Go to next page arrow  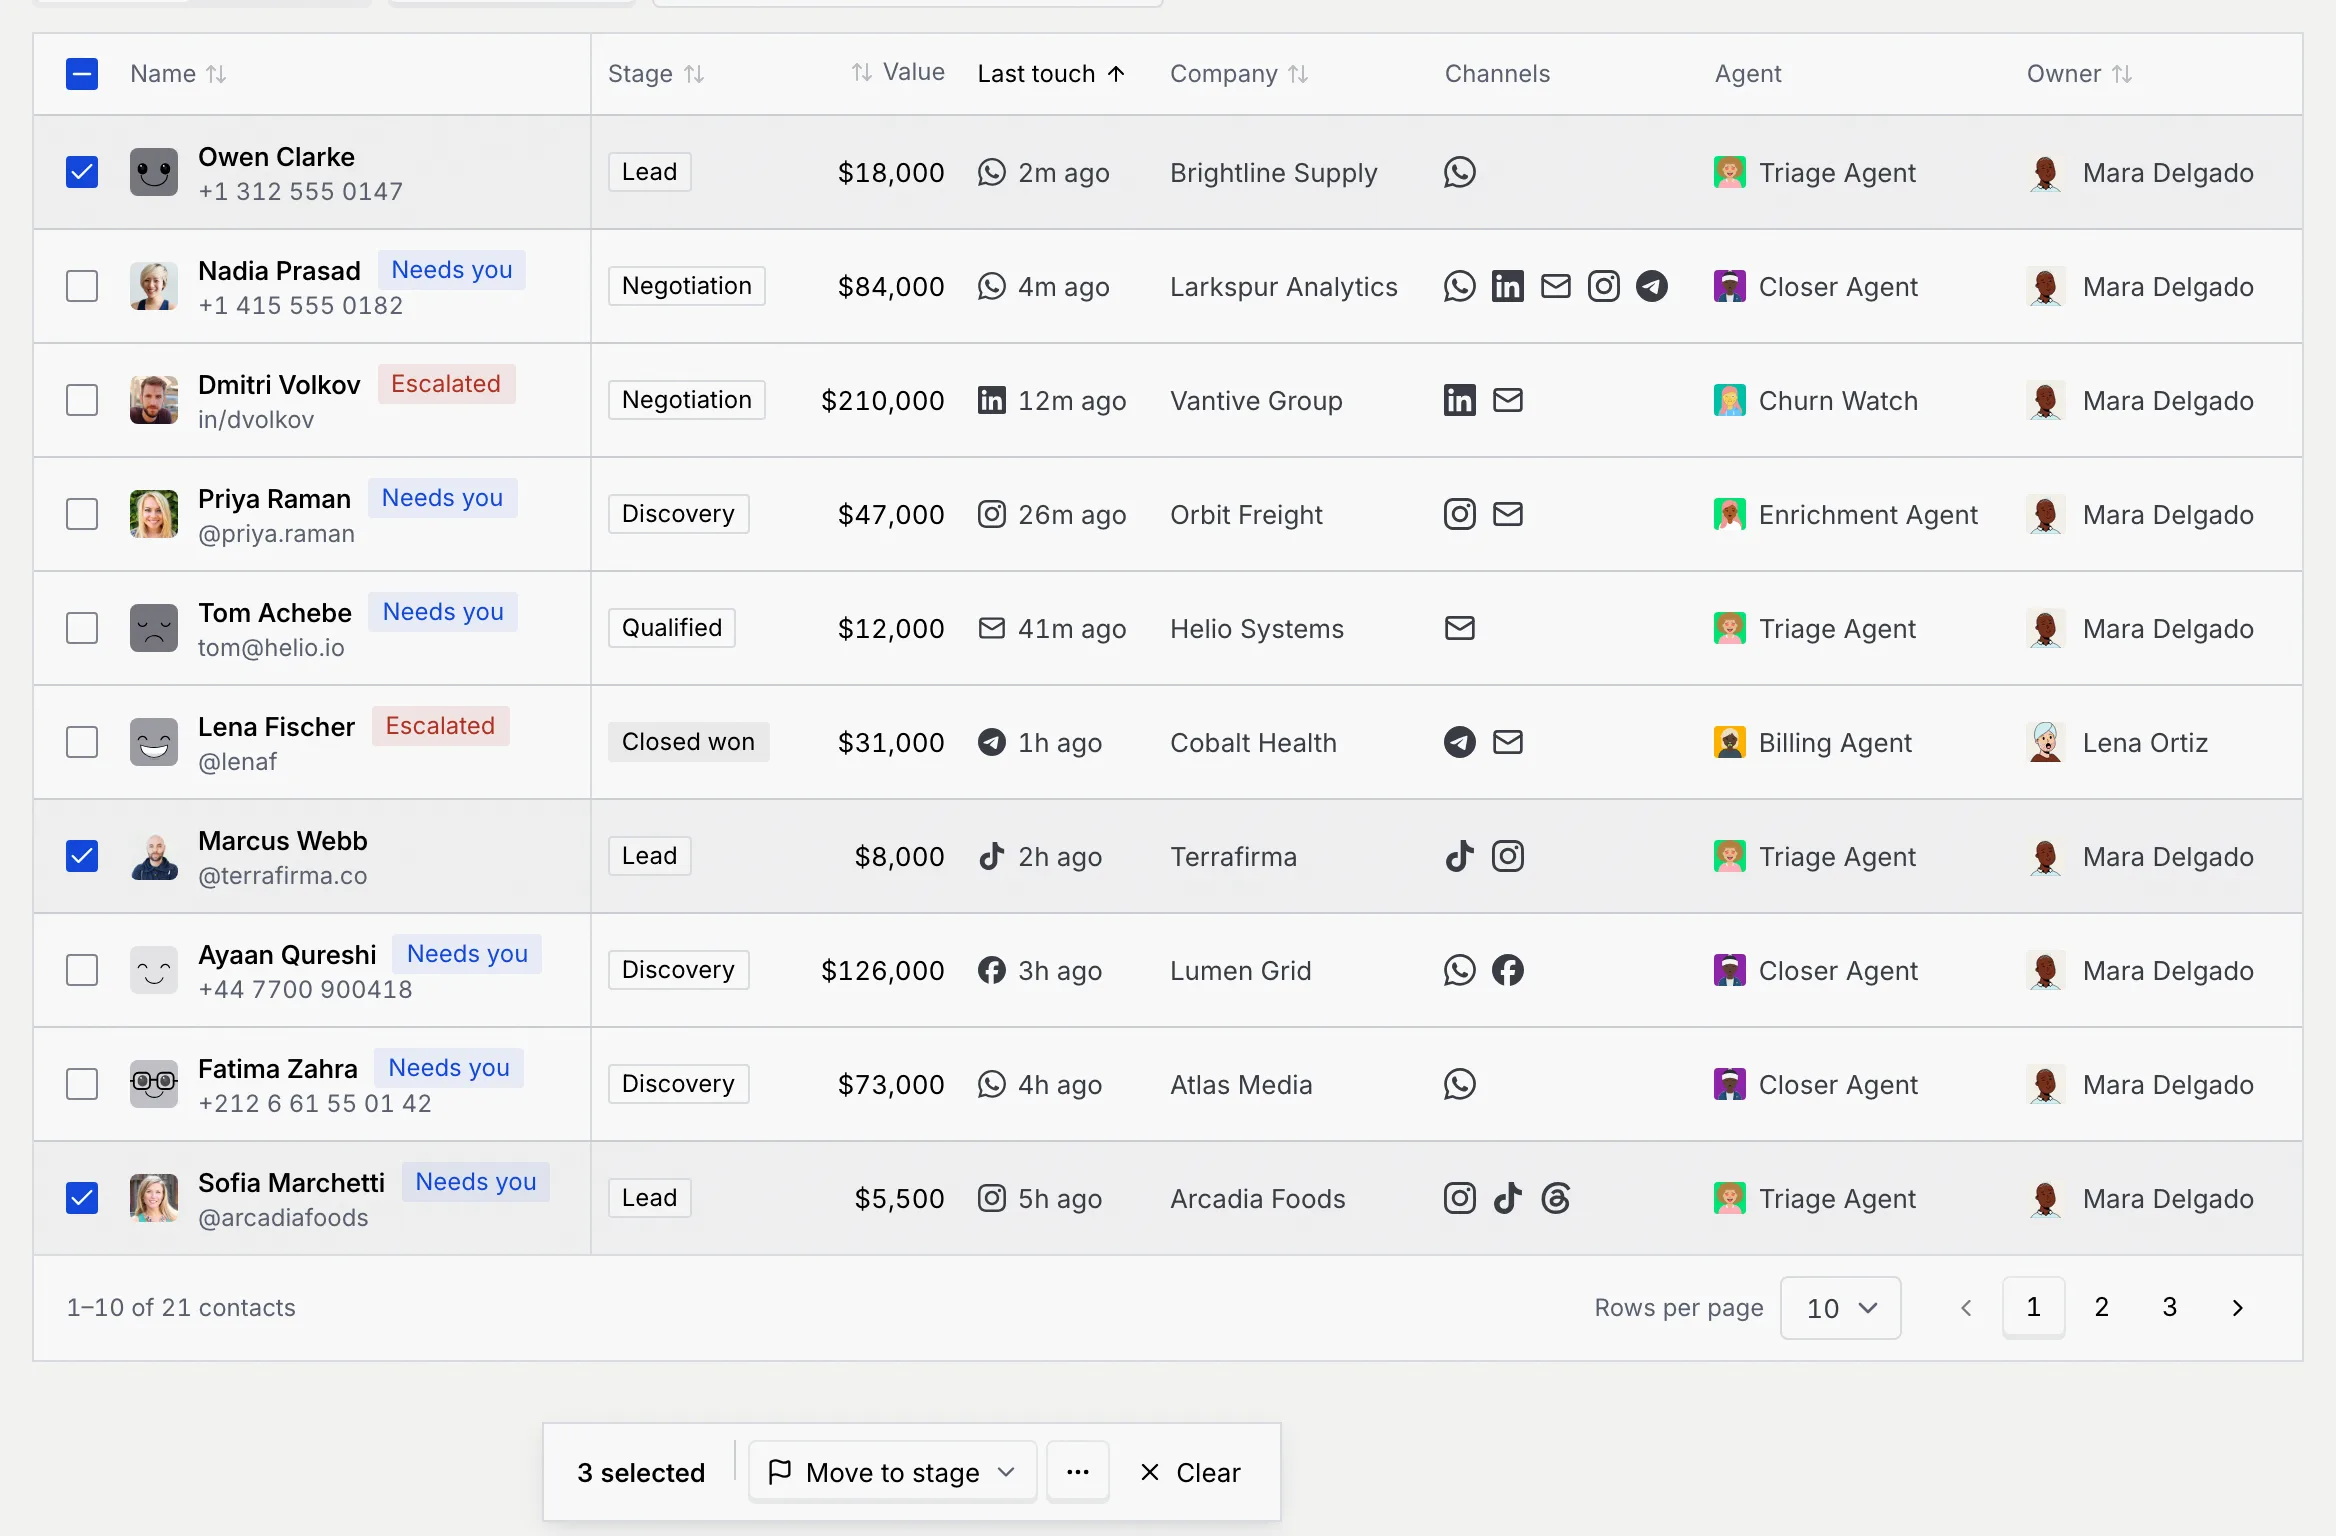(x=2237, y=1307)
